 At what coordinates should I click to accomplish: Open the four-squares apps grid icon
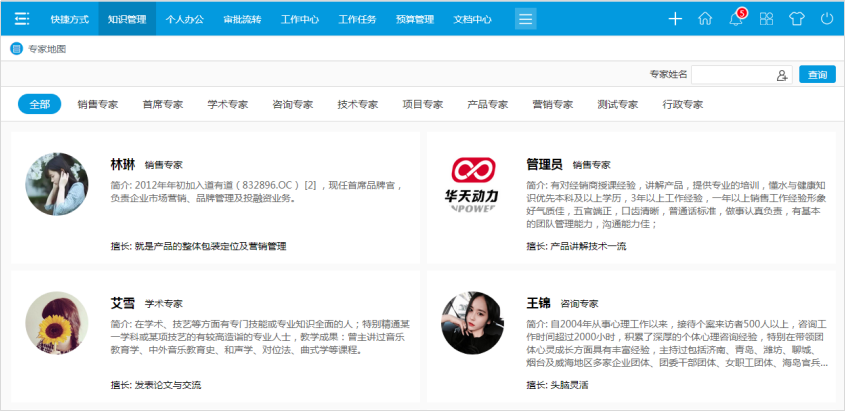pos(766,18)
